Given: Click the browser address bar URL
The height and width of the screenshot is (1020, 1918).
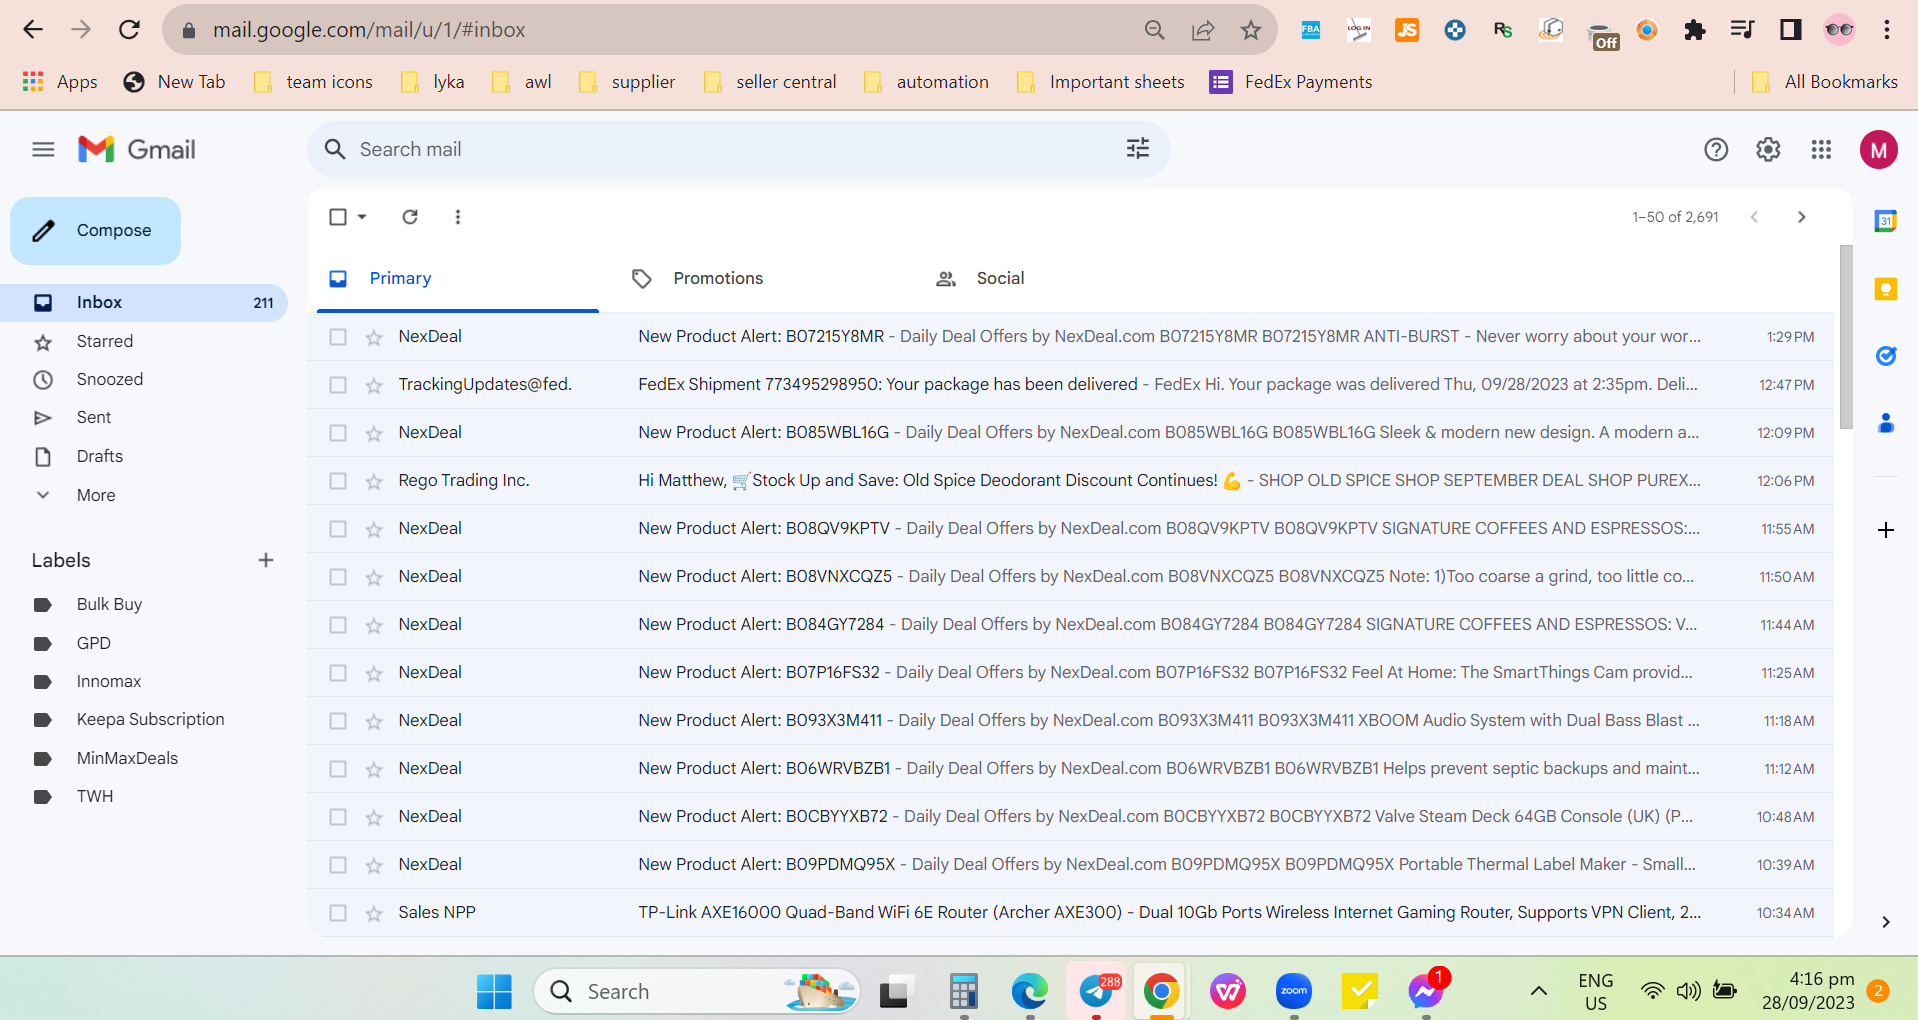Looking at the screenshot, I should (x=369, y=30).
